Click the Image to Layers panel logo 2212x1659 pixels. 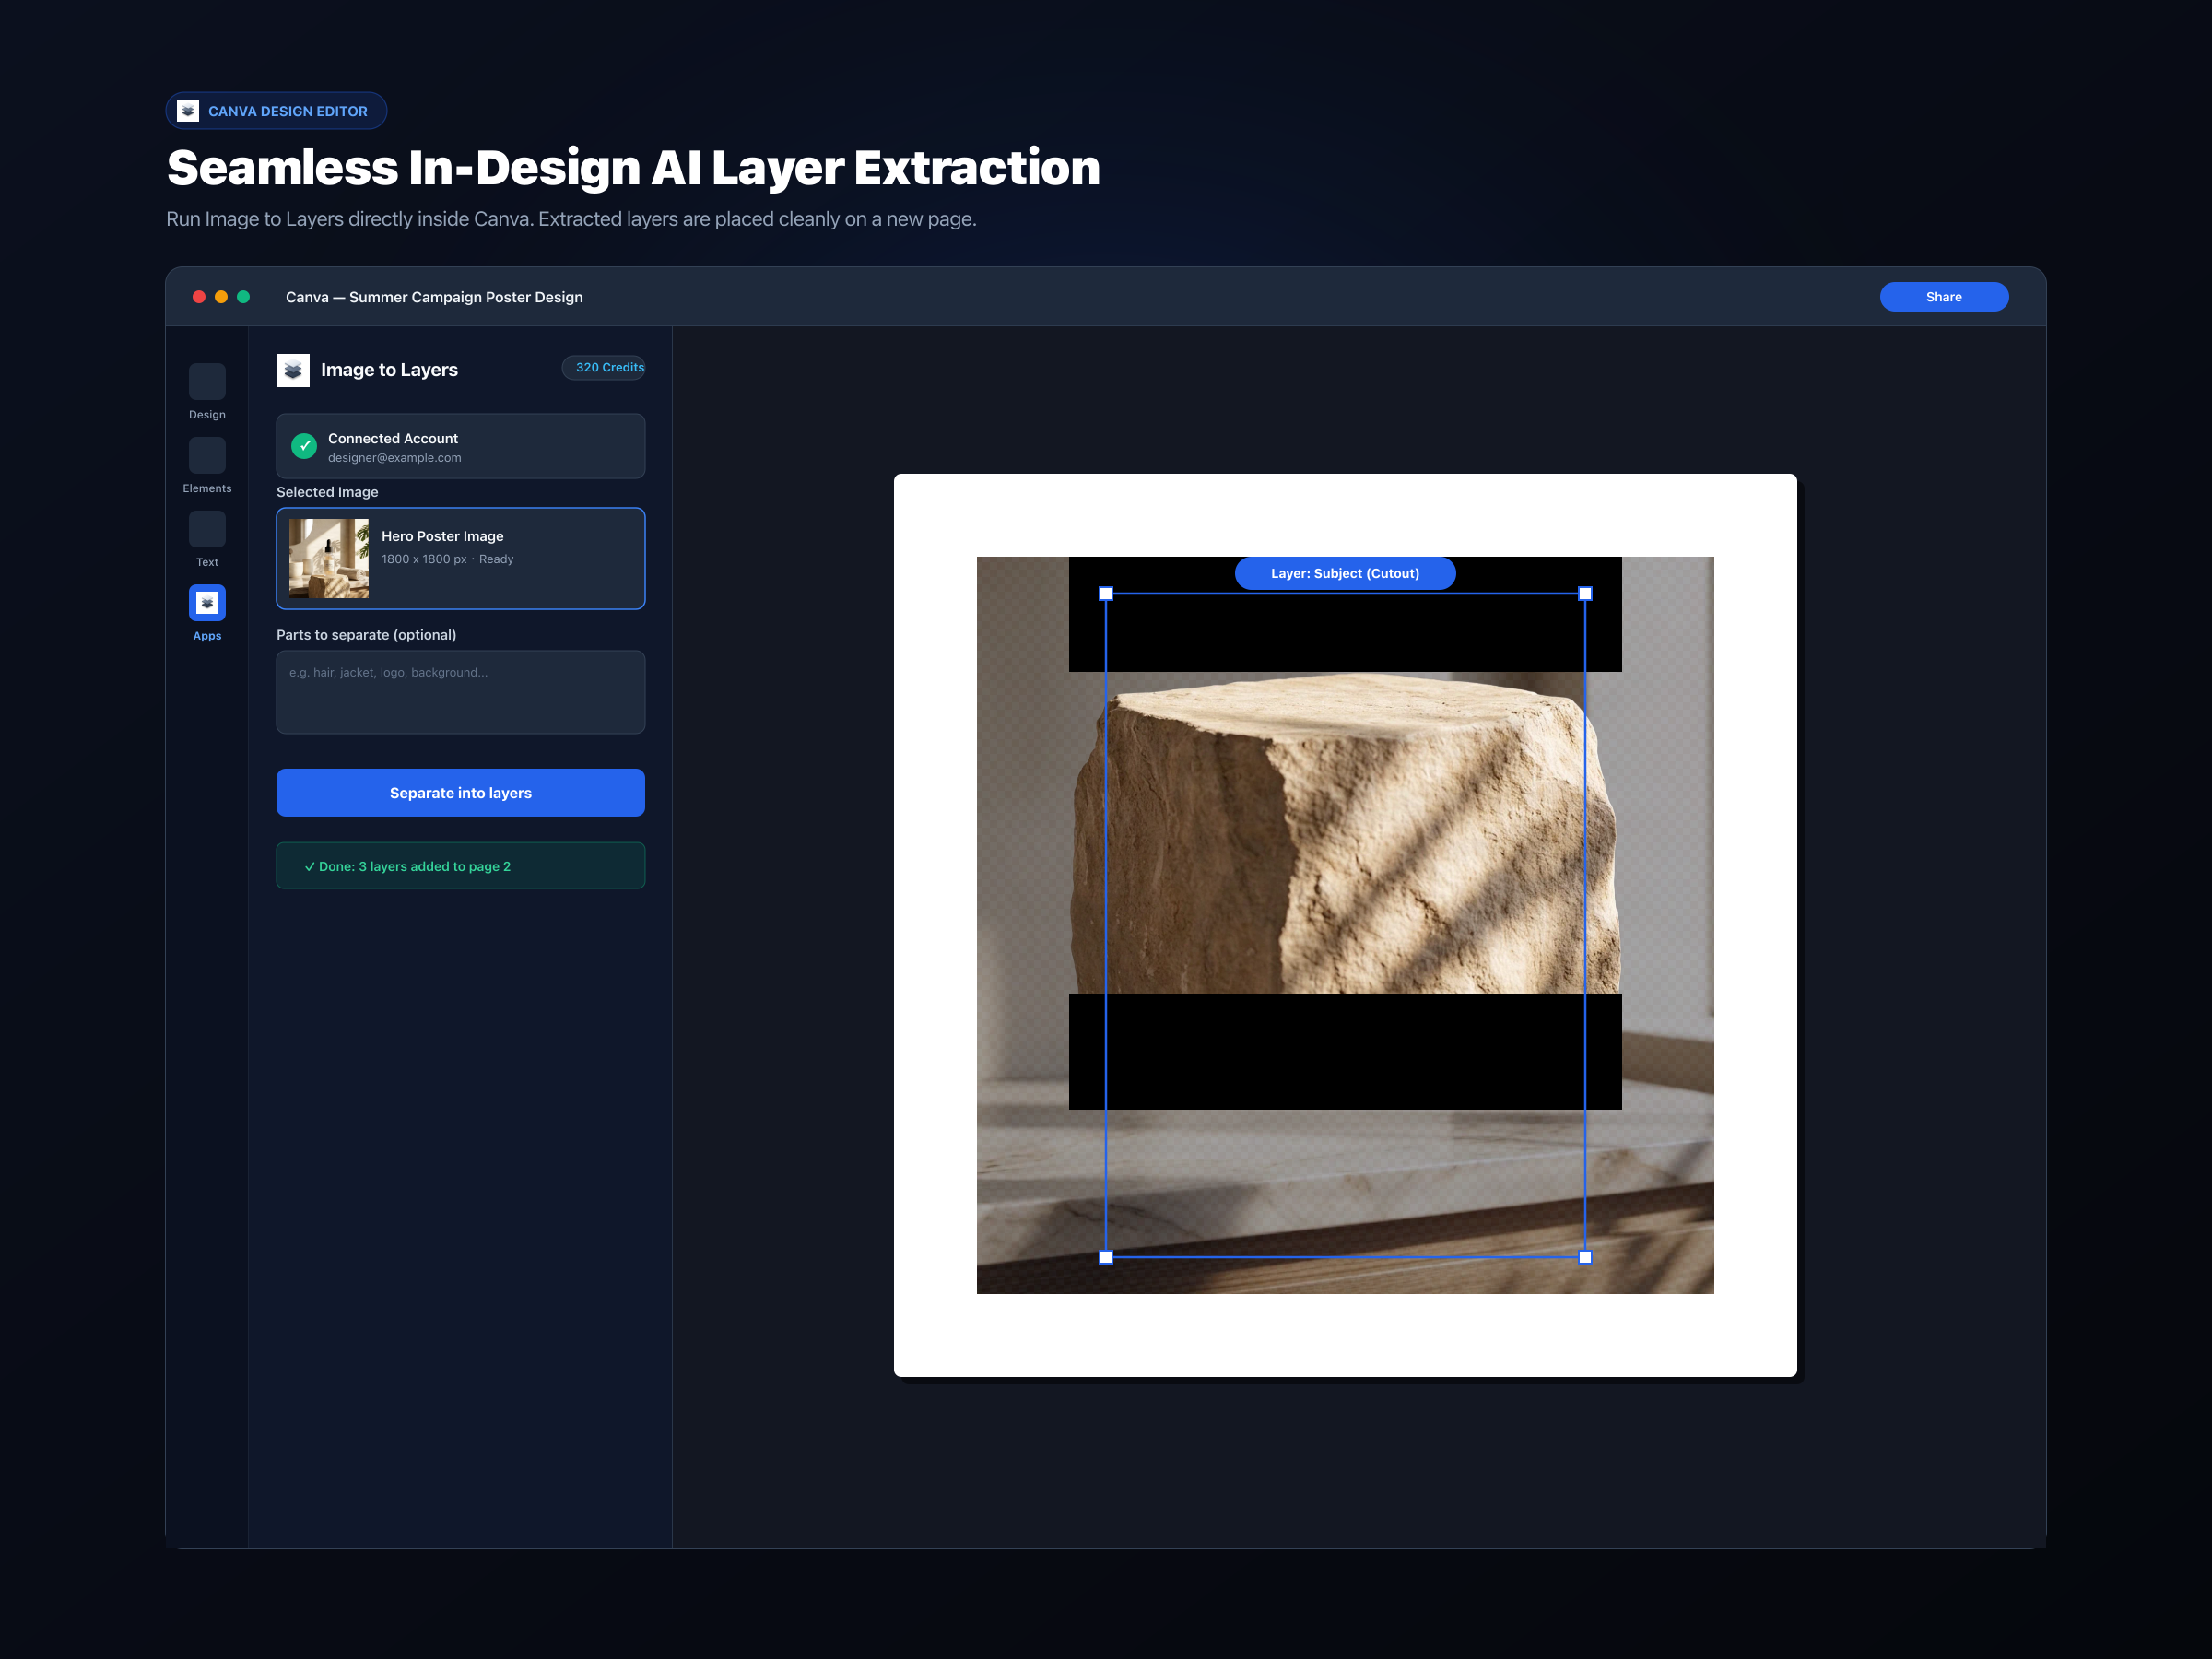[293, 370]
